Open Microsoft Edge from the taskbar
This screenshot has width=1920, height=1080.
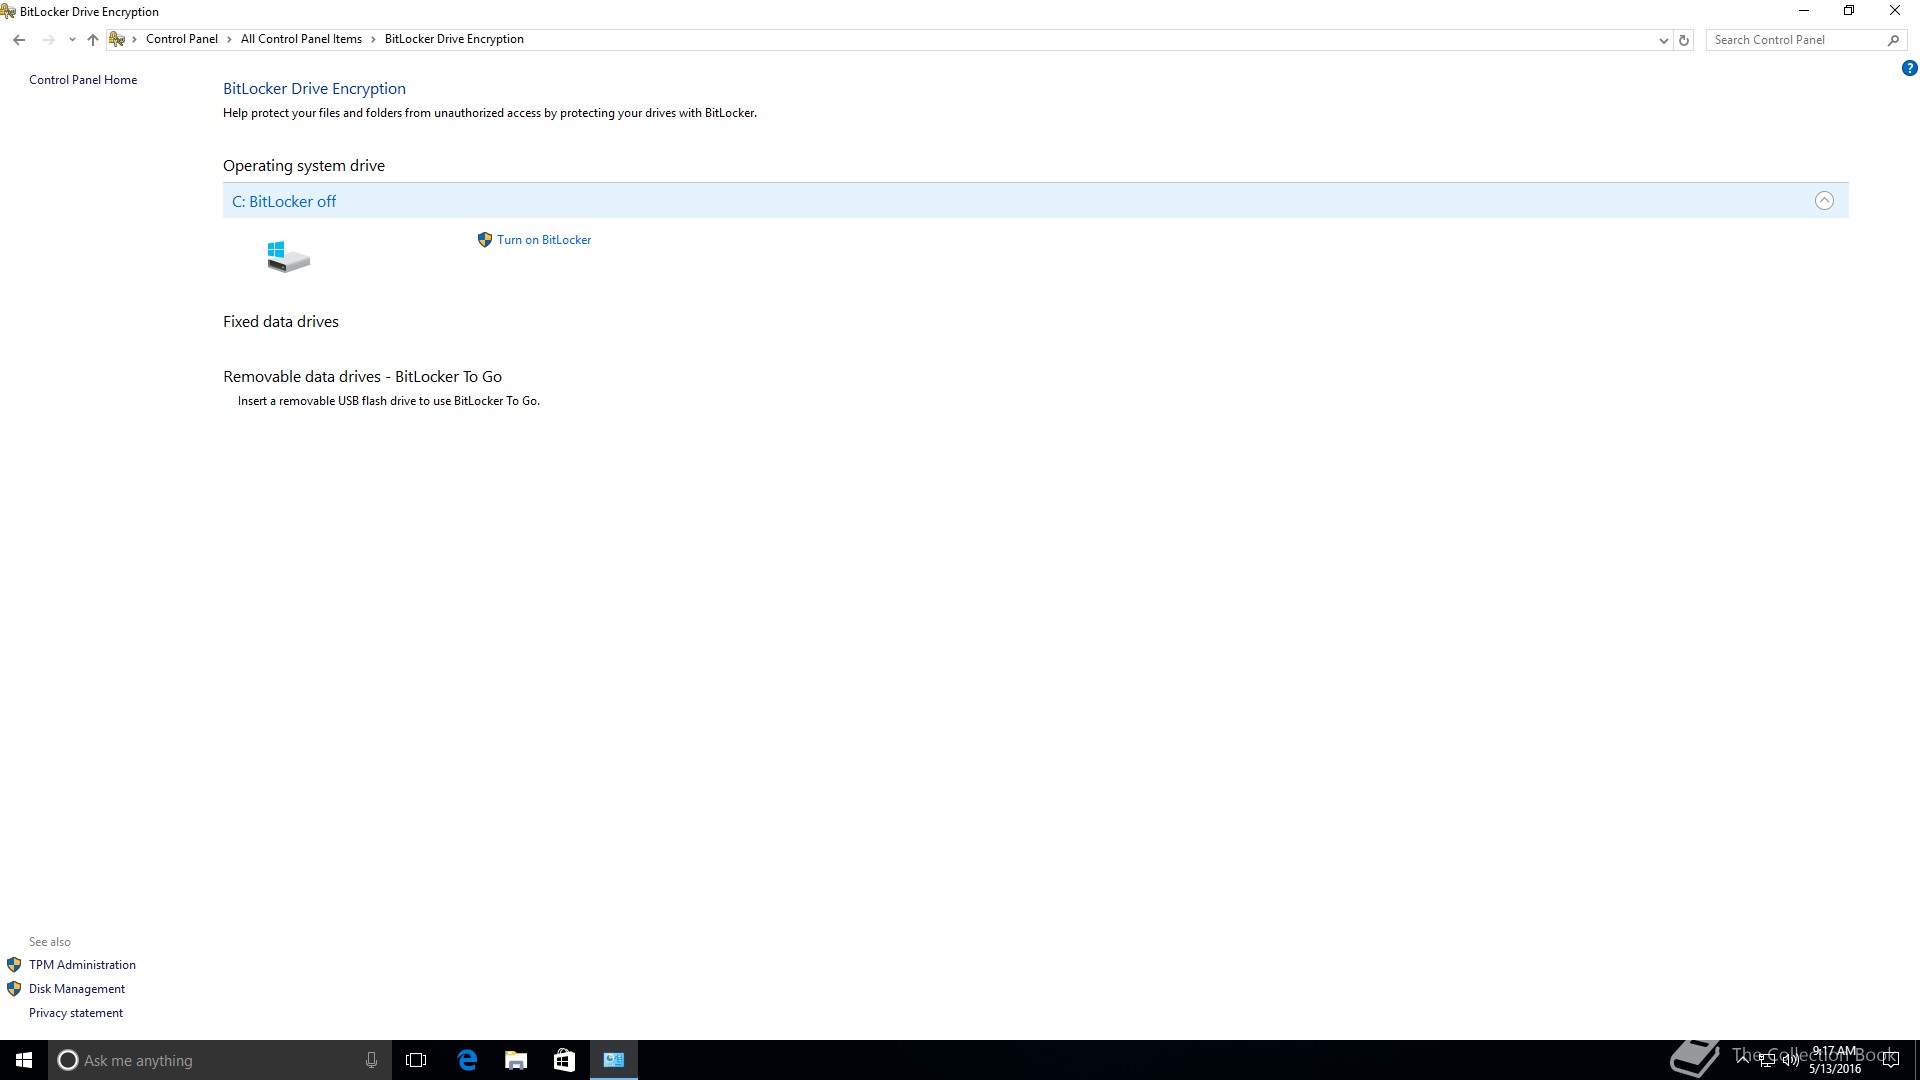pos(467,1060)
